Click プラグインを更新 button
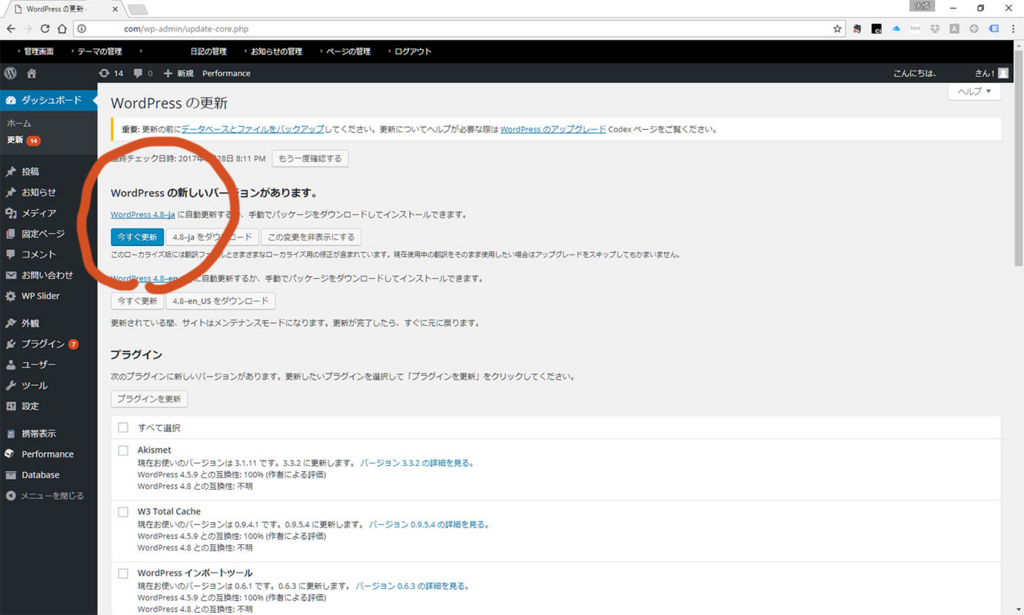The image size is (1024, 615). click(x=149, y=399)
